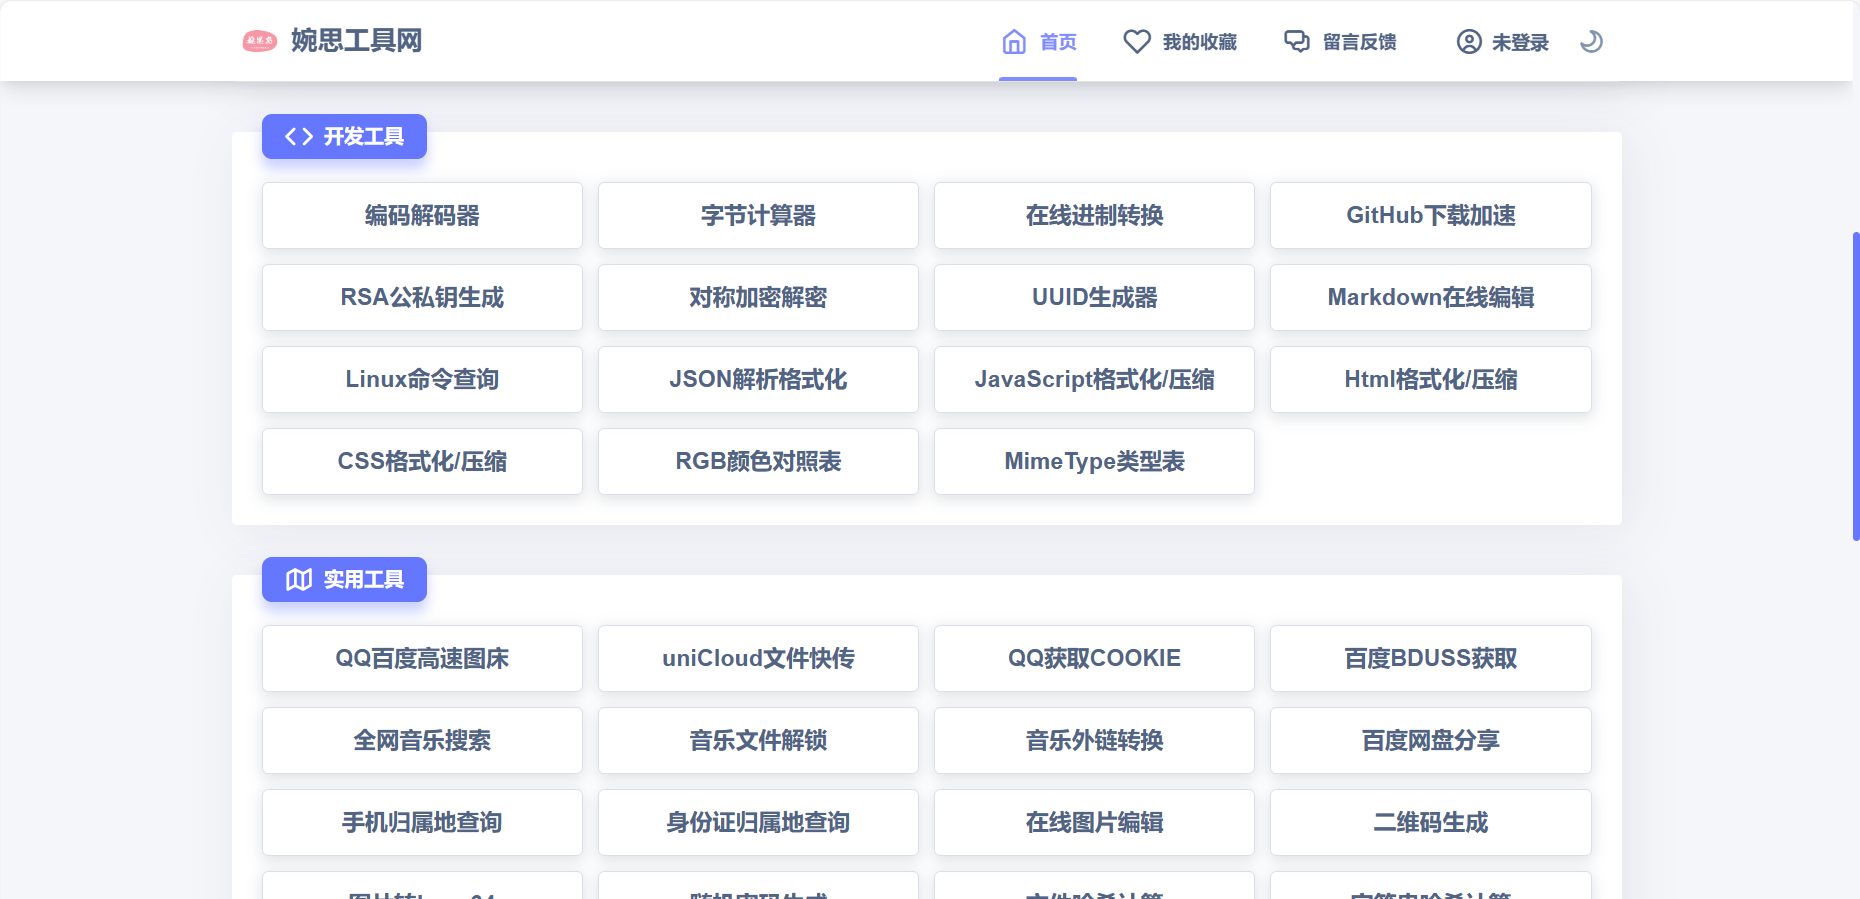Open the RSA公私钥生成 tool
Screen dimensions: 1860x899
coord(422,297)
